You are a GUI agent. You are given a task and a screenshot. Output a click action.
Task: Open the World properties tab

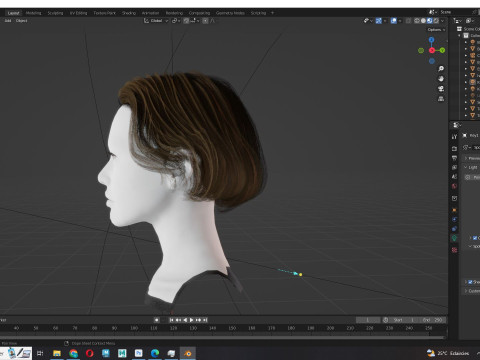pyautogui.click(x=454, y=186)
